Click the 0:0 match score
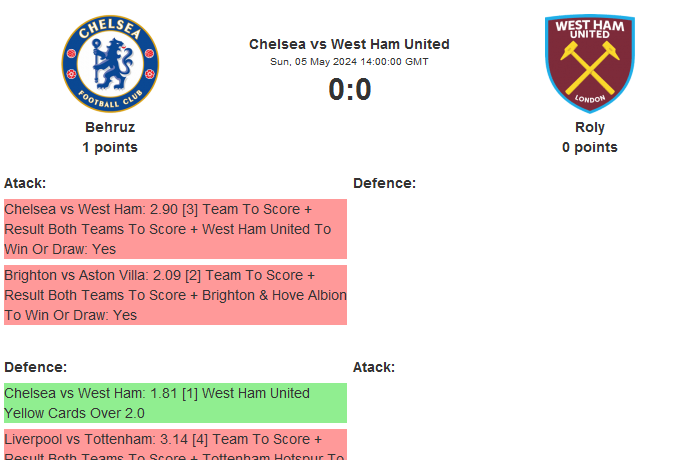This screenshot has height=460, width=700. tap(349, 90)
